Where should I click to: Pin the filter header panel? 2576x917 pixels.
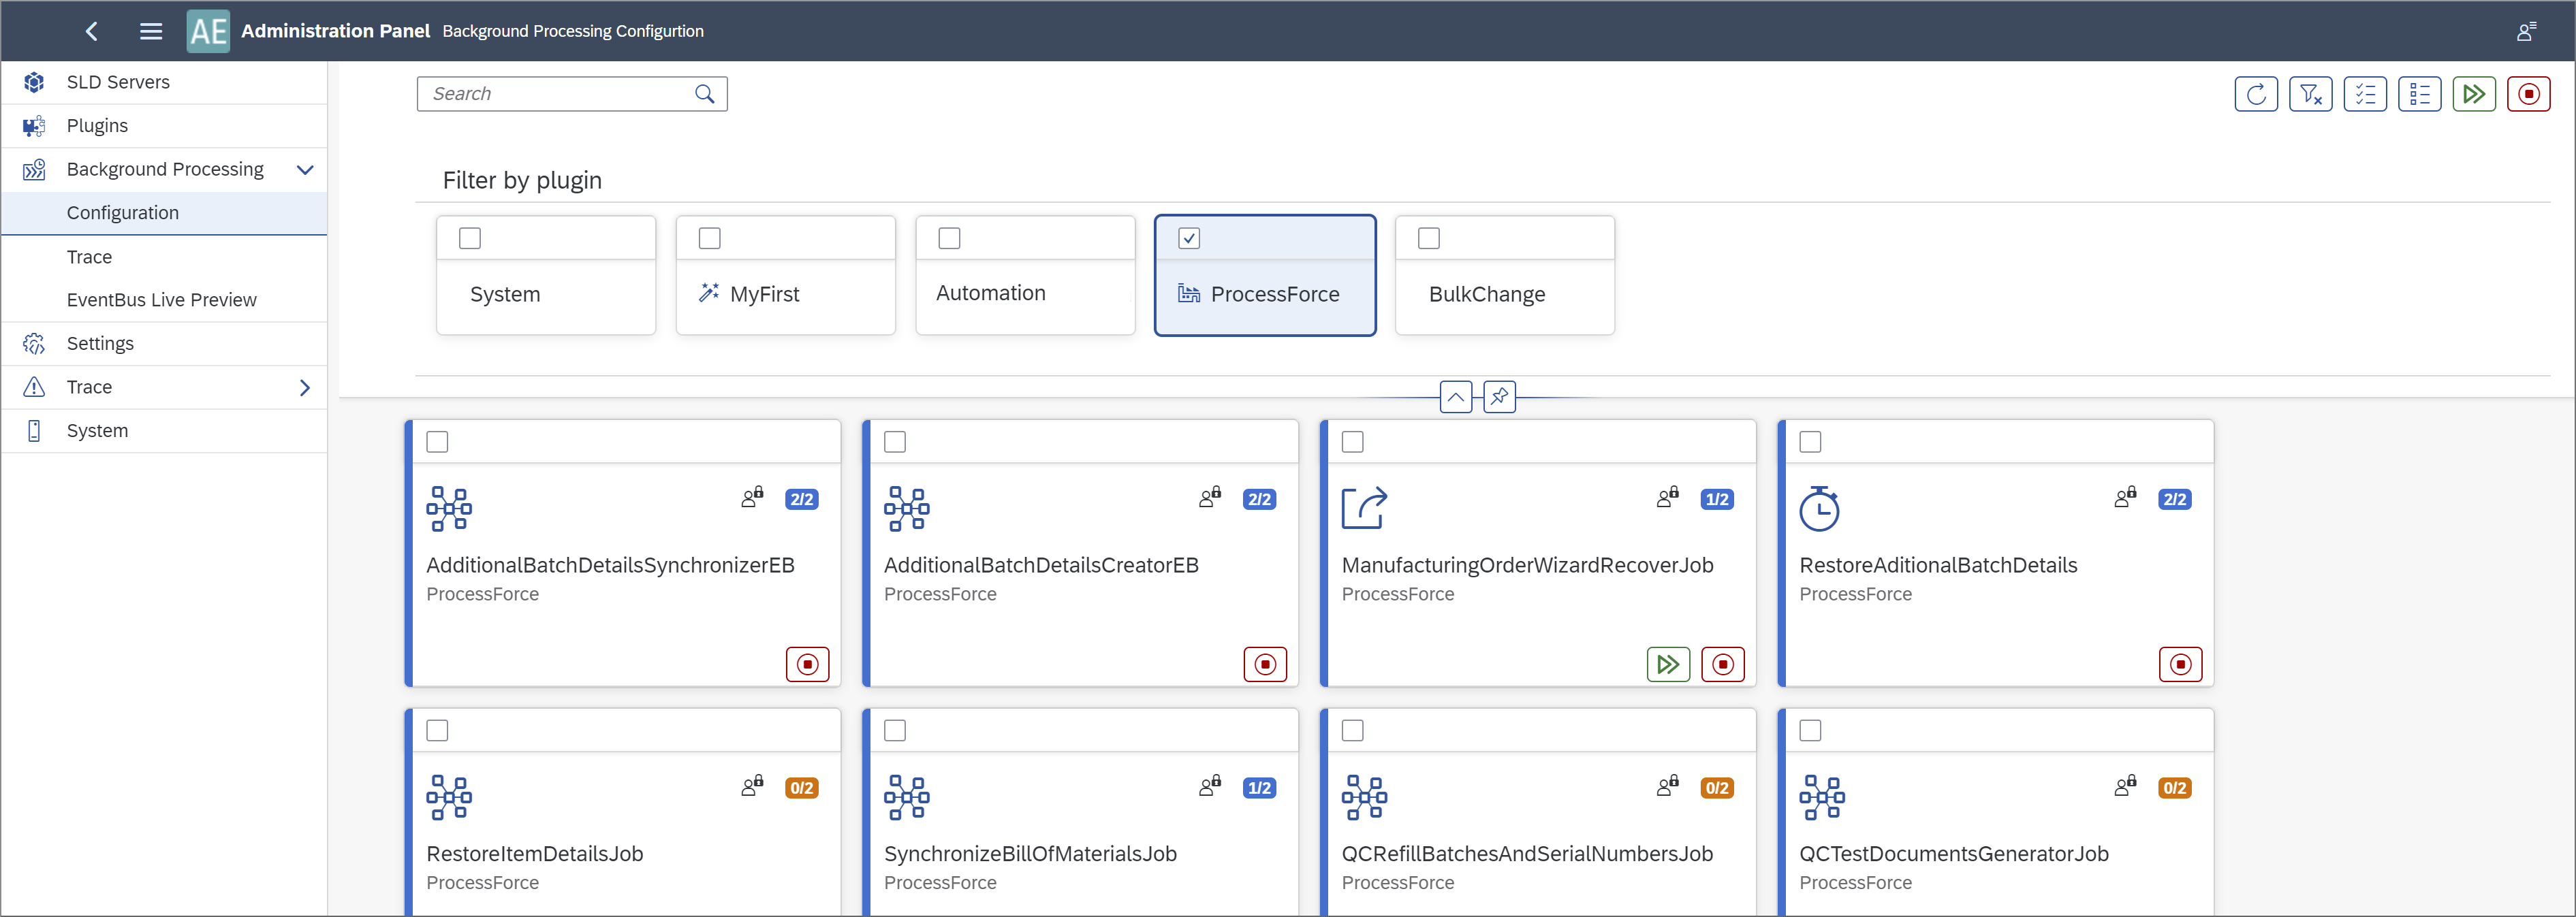click(x=1499, y=397)
